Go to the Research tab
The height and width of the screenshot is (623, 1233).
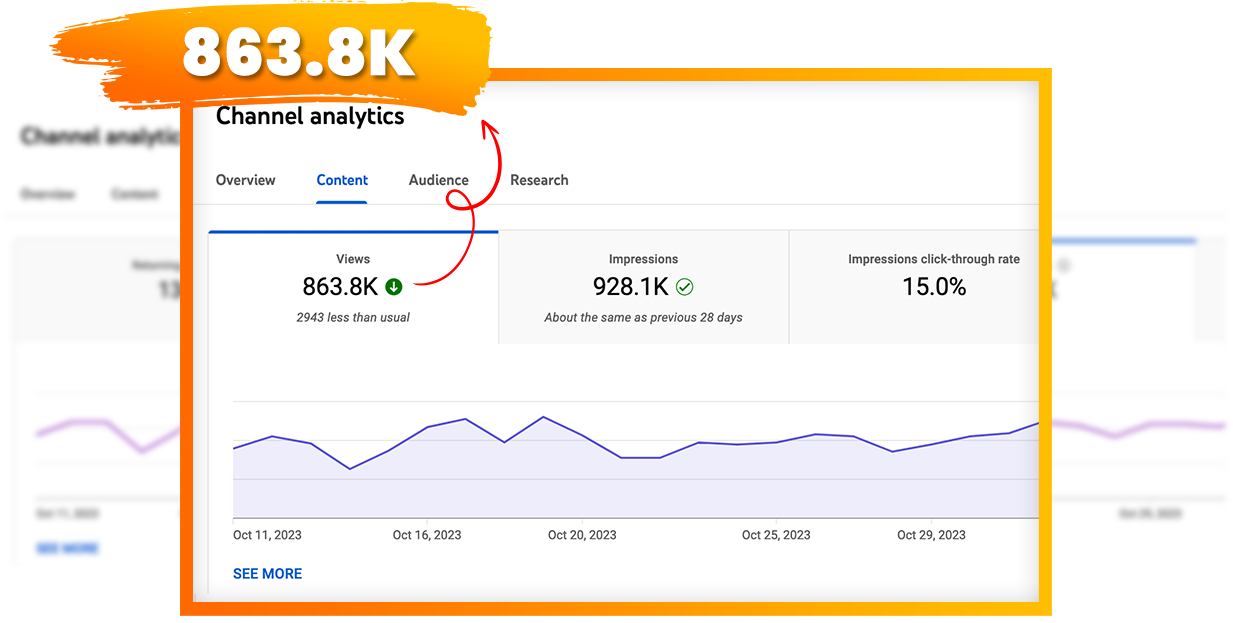[539, 180]
